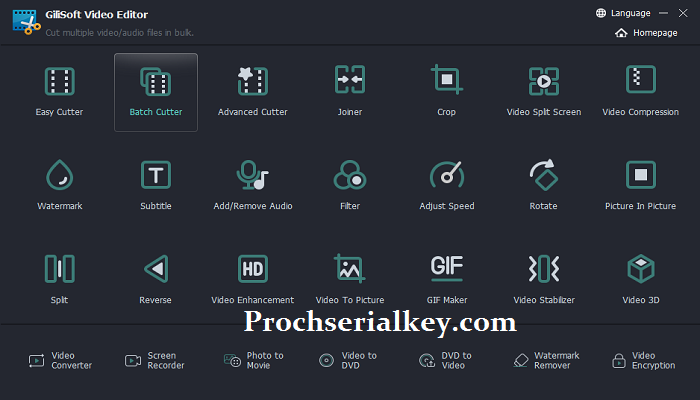Launch Picture In Picture tool

tap(641, 186)
